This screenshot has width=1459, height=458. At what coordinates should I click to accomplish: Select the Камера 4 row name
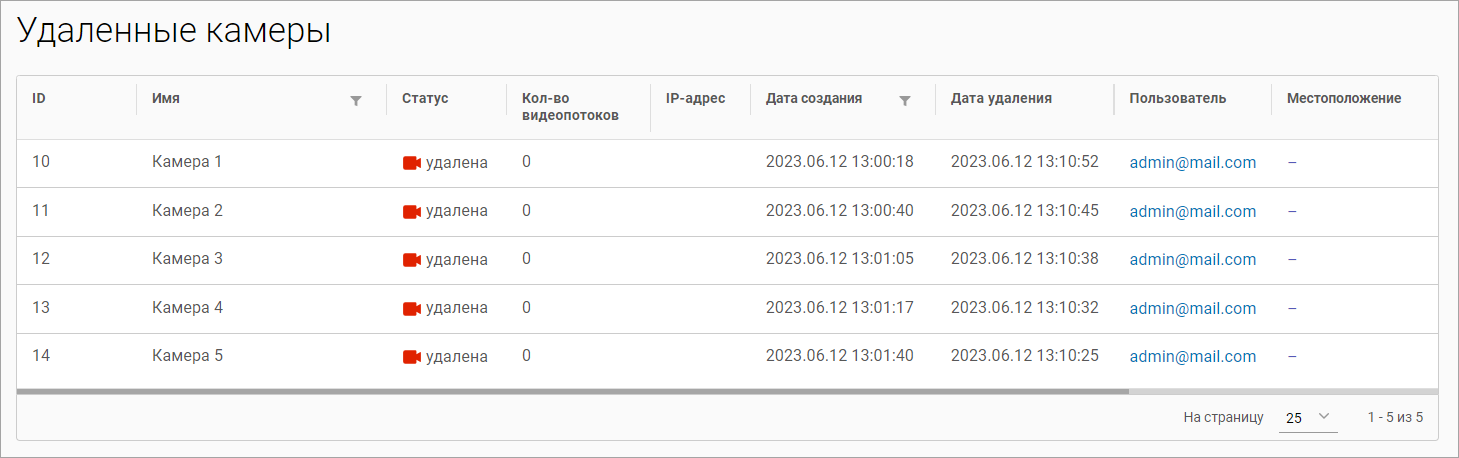pyautogui.click(x=187, y=308)
